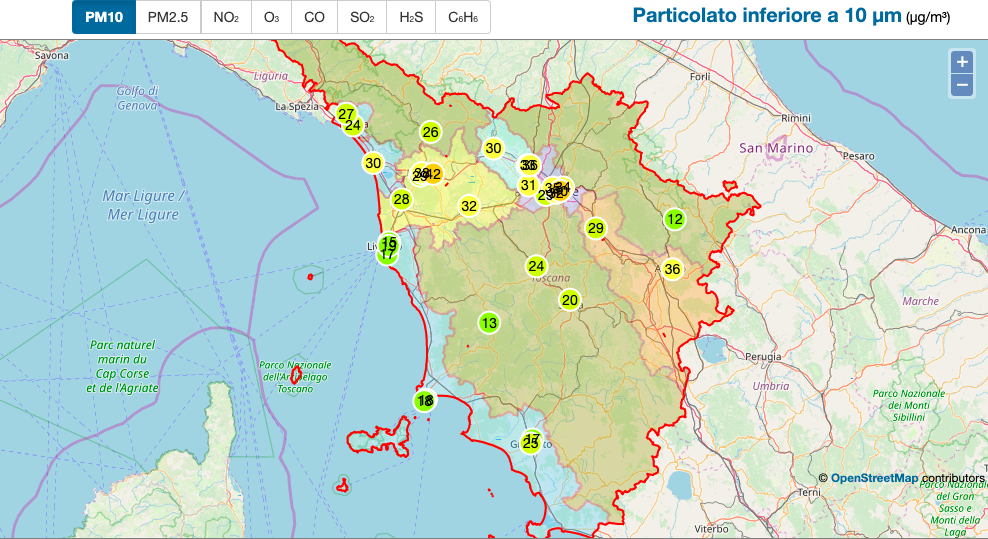Open the station marker with value 26
The image size is (988, 539).
pos(430,132)
